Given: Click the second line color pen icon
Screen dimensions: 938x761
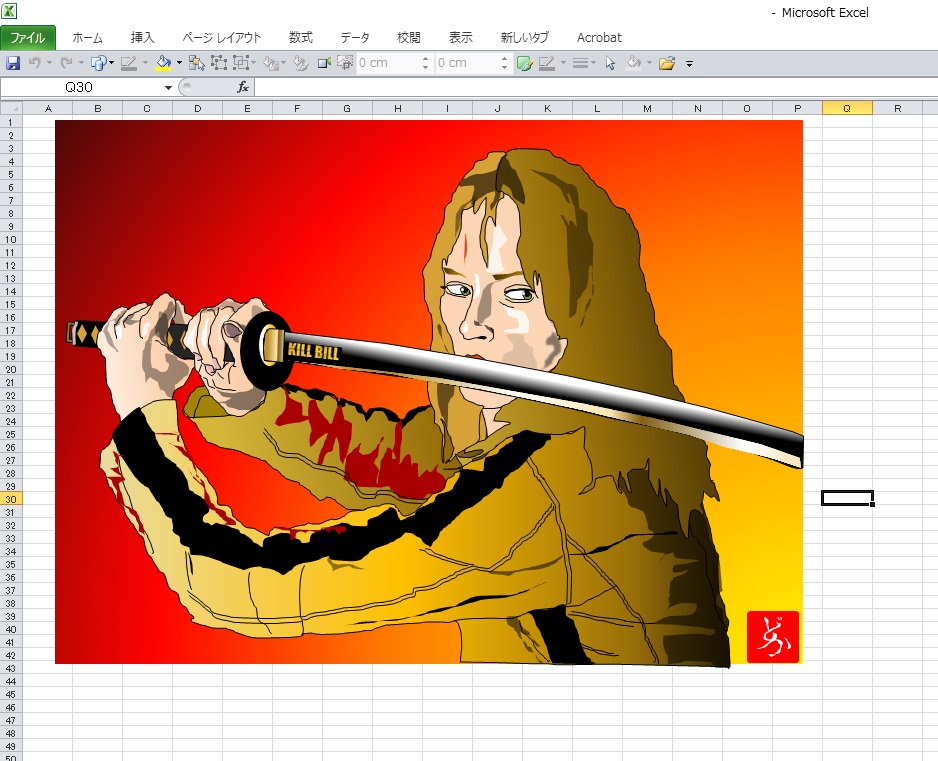Looking at the screenshot, I should [547, 63].
